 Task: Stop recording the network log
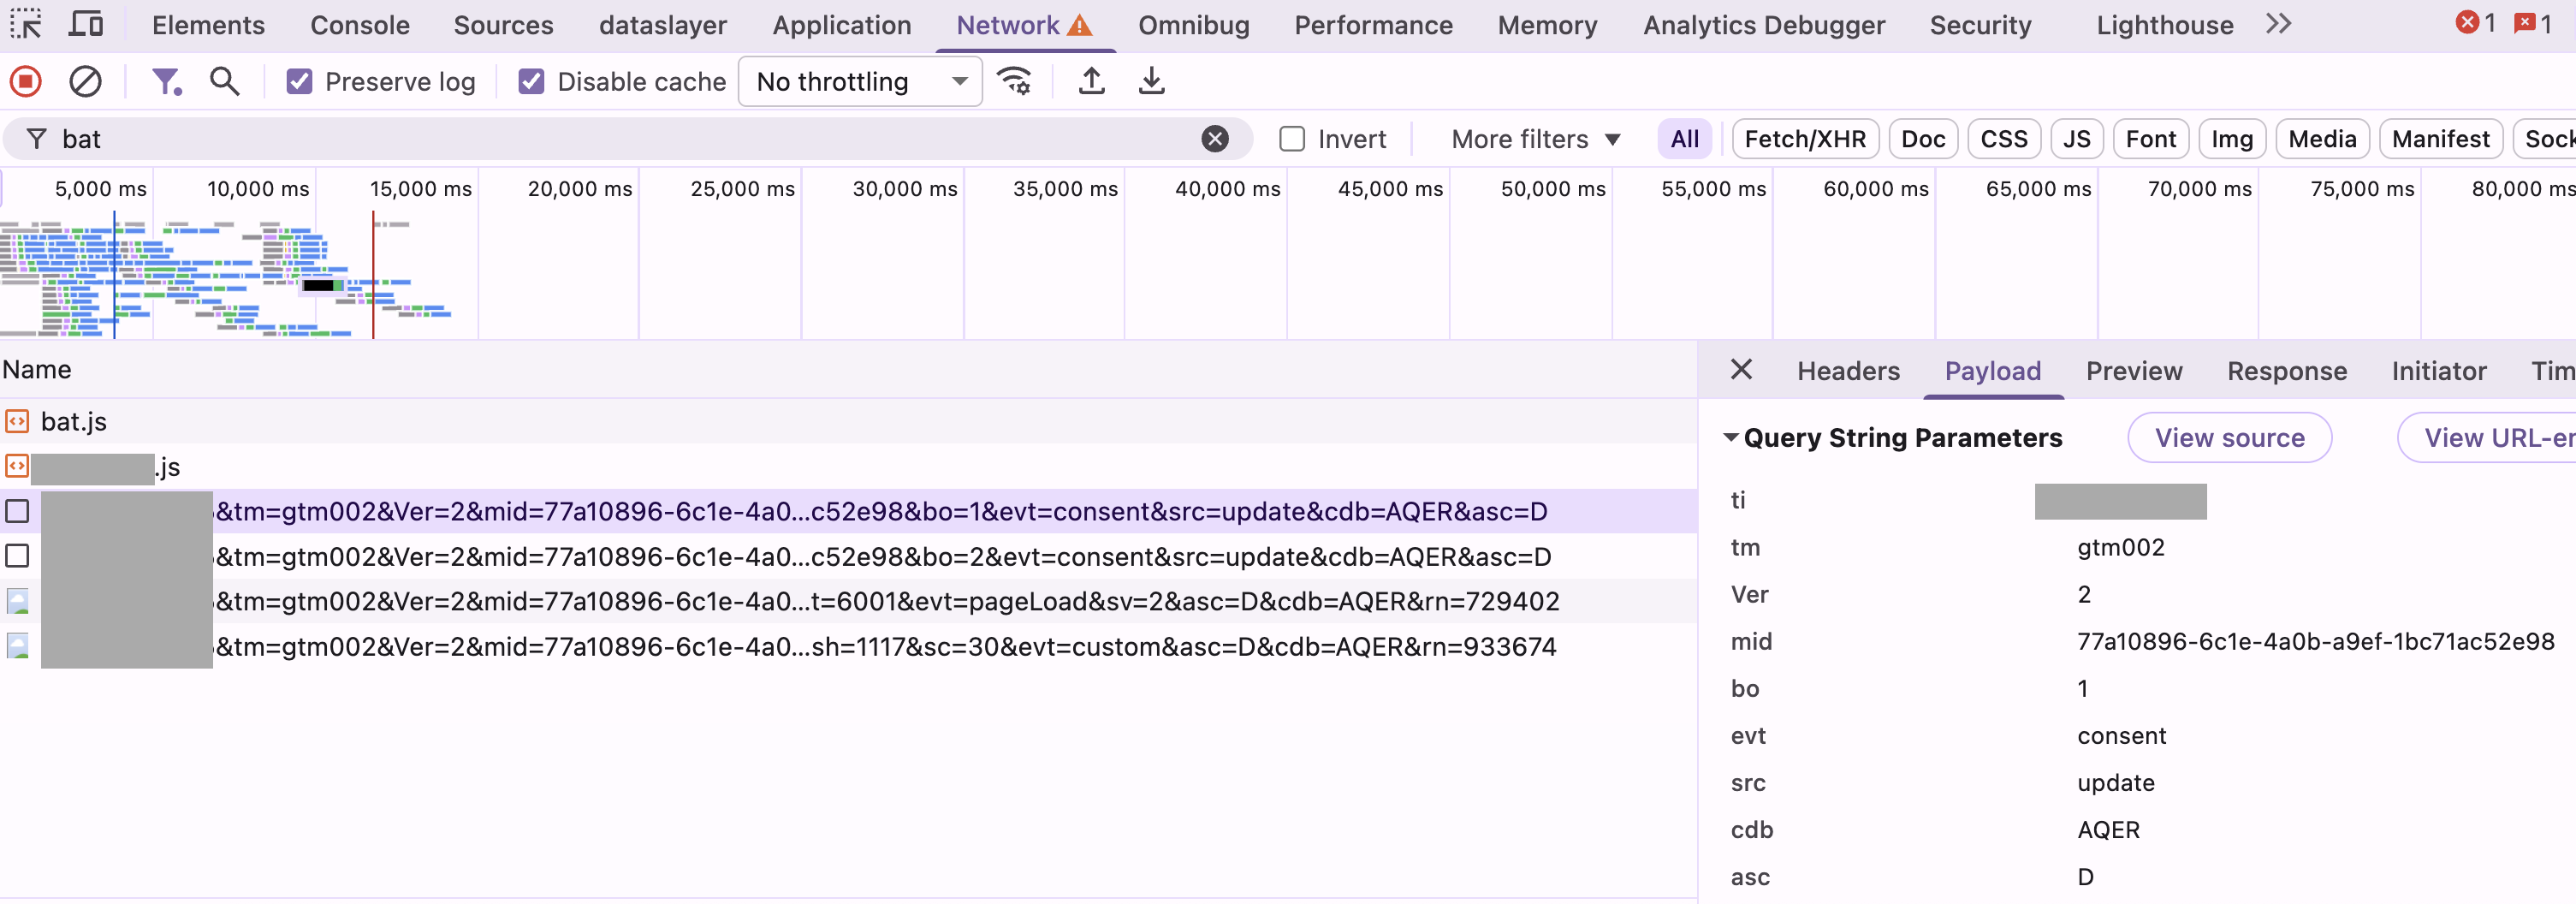(25, 81)
